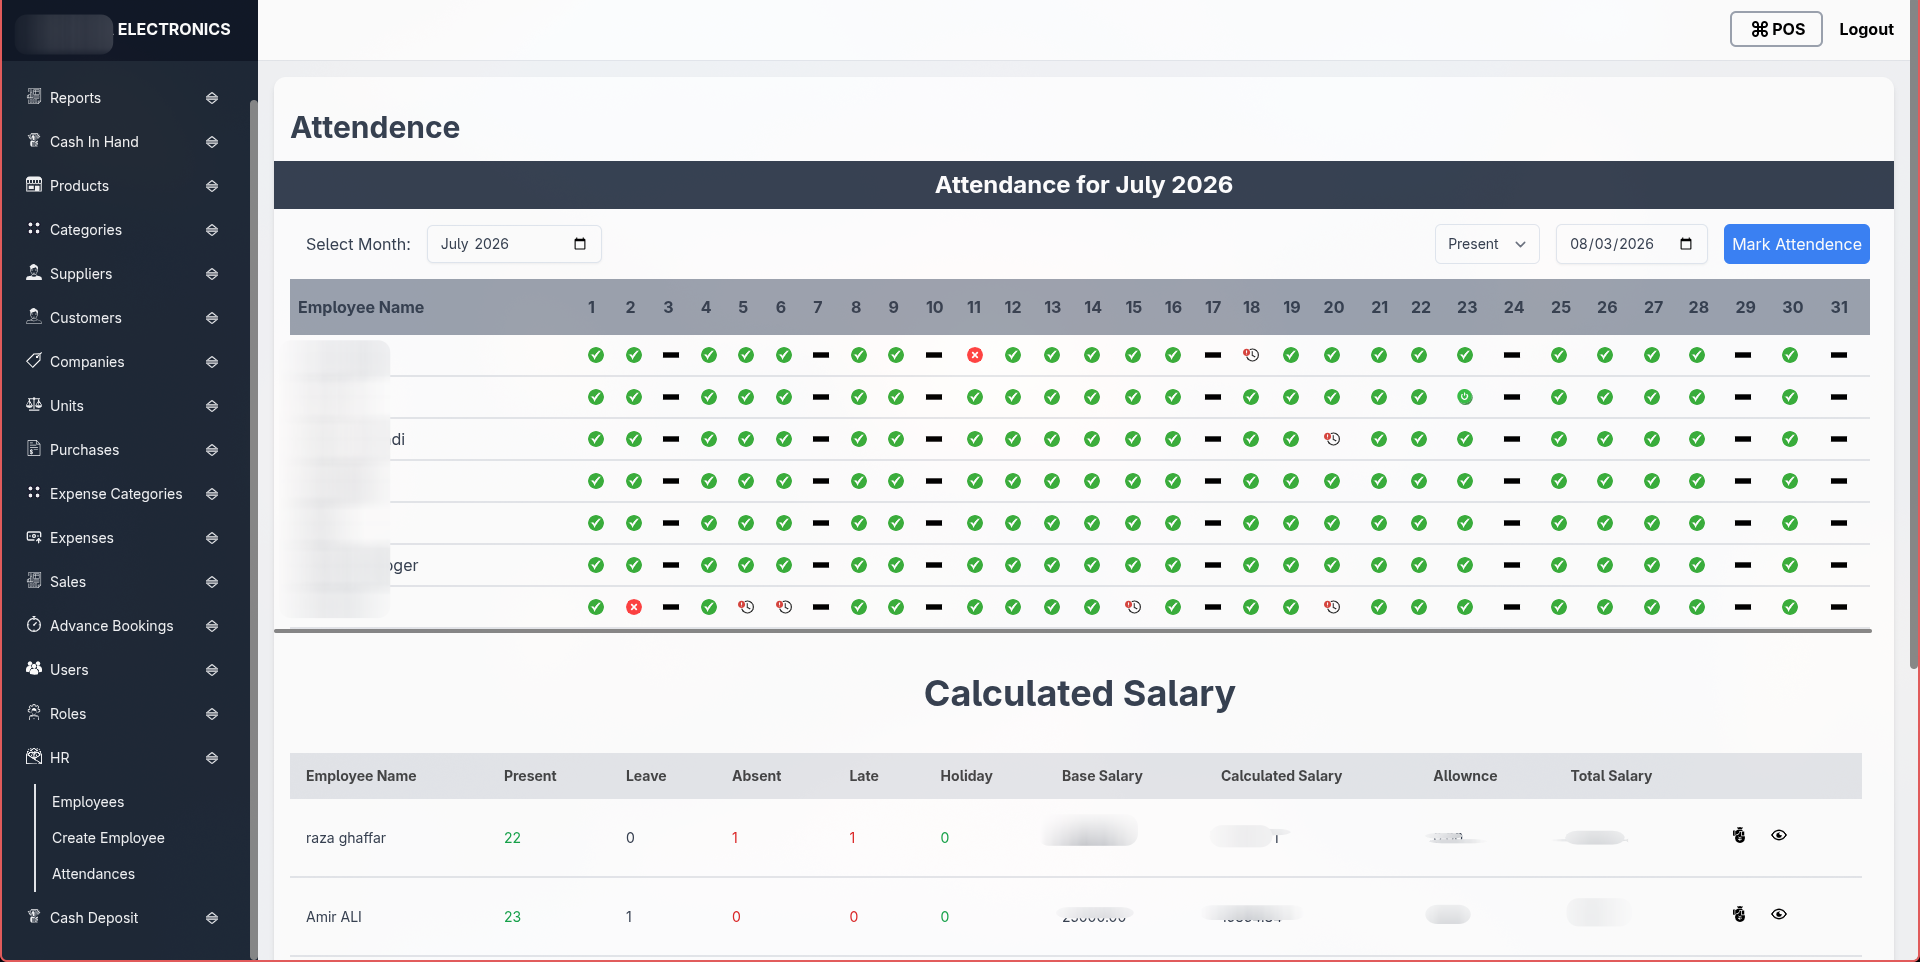Expand the Sales menu arrow
This screenshot has width=1920, height=962.
(x=212, y=582)
